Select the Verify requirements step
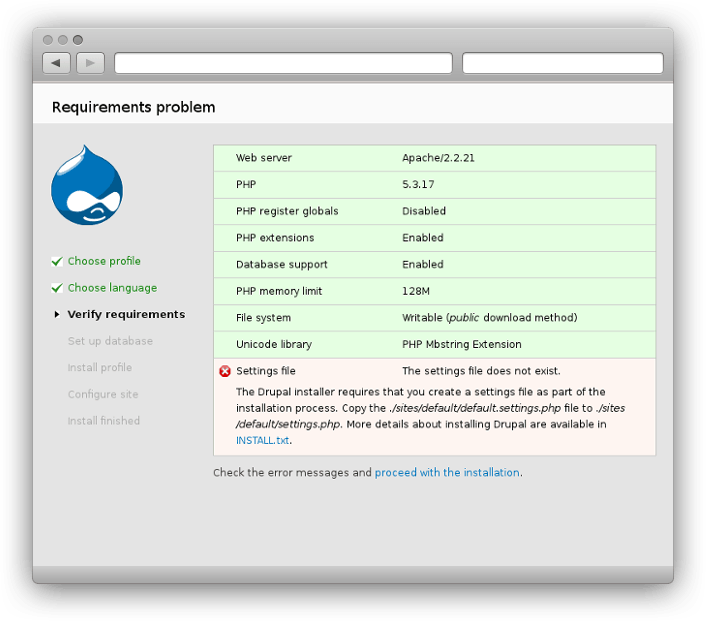 coord(127,314)
